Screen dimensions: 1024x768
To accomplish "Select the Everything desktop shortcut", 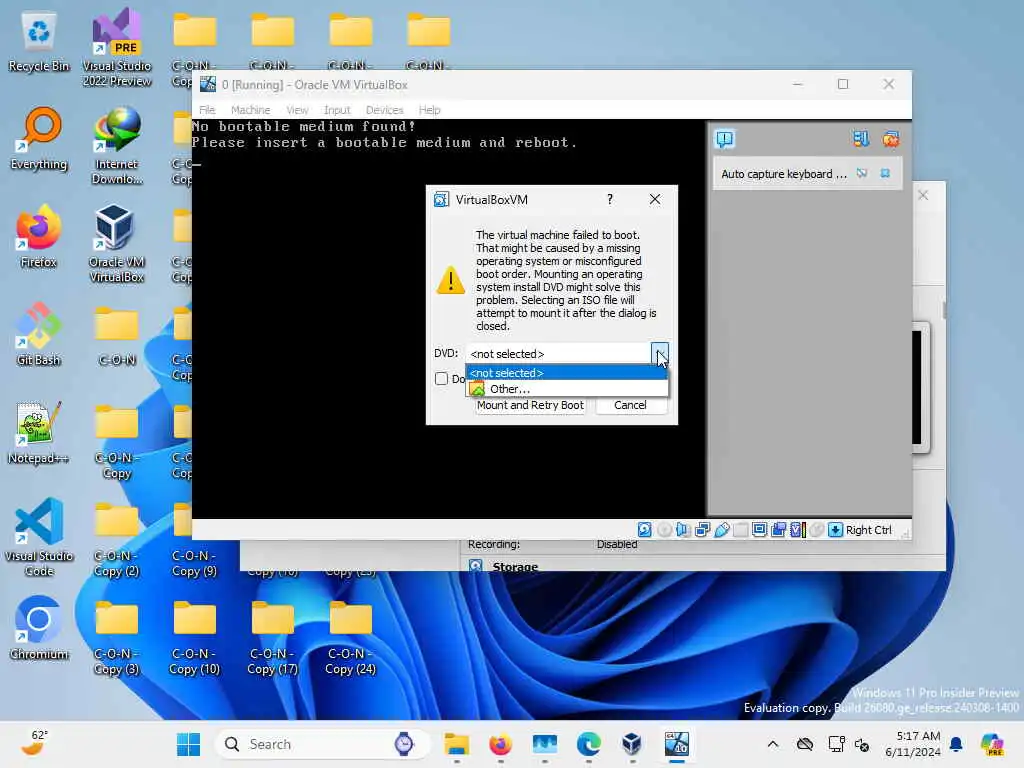I will point(39,139).
